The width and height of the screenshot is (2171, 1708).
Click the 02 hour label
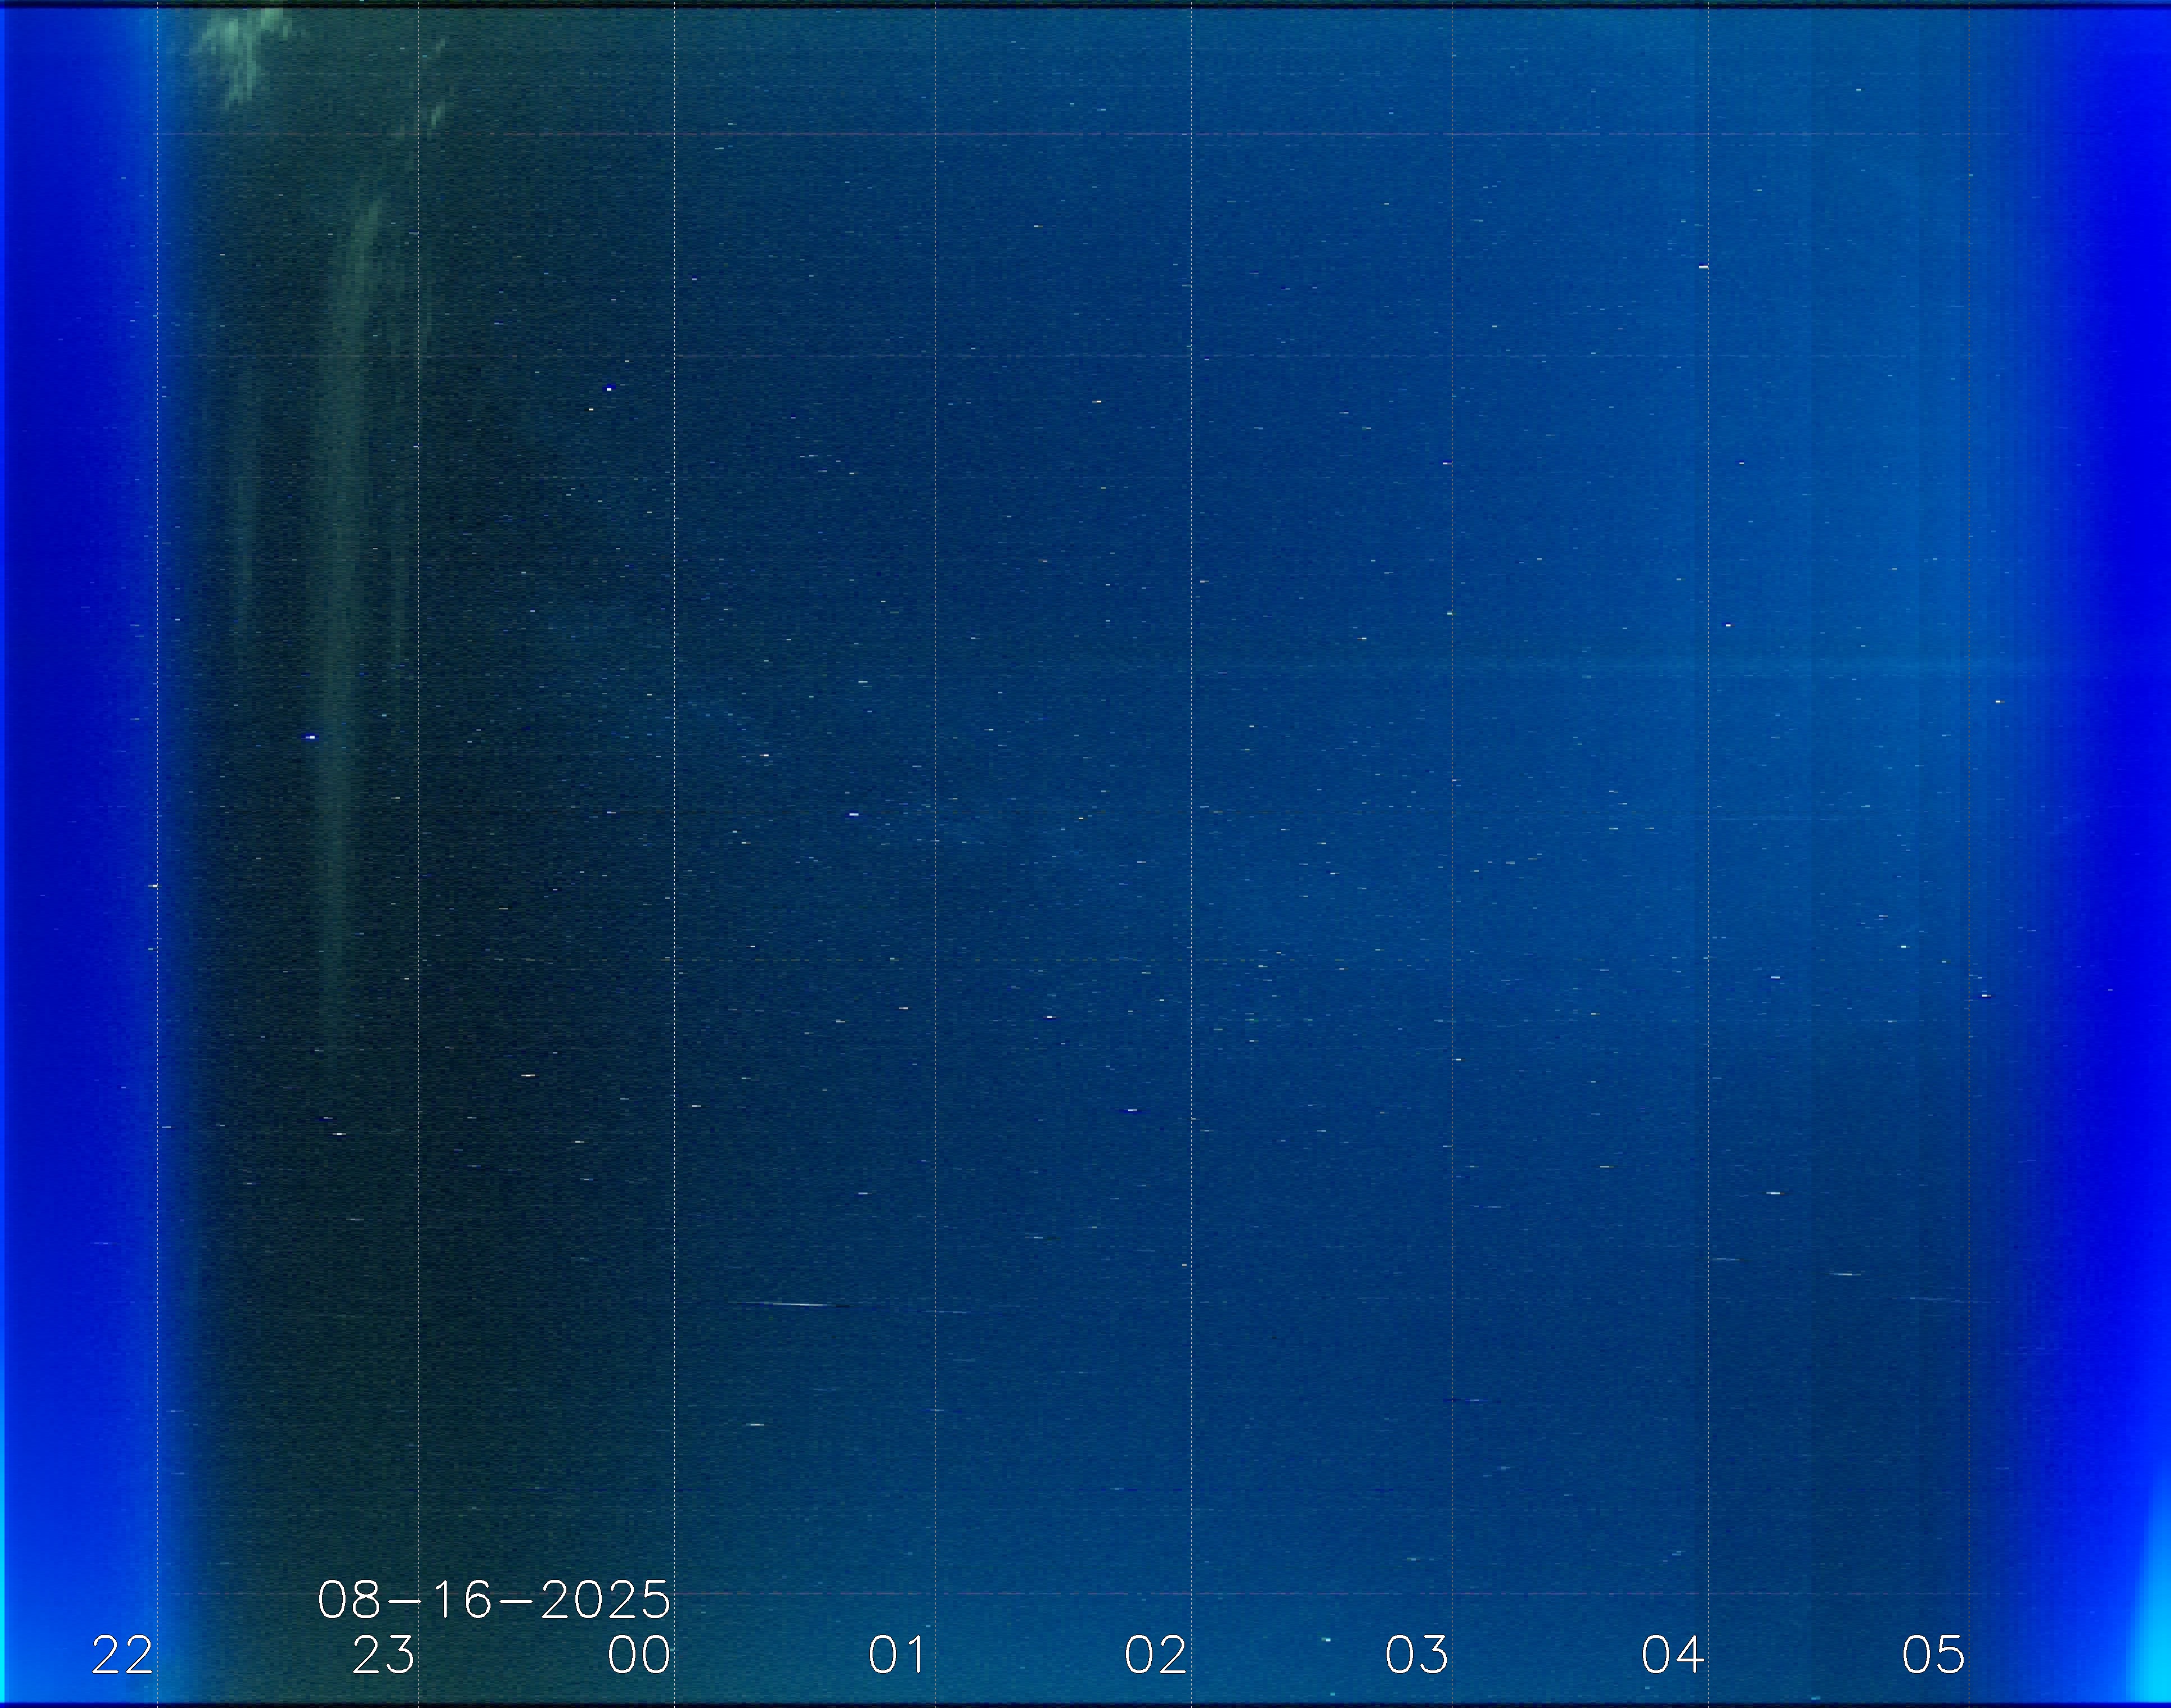tap(1156, 1655)
